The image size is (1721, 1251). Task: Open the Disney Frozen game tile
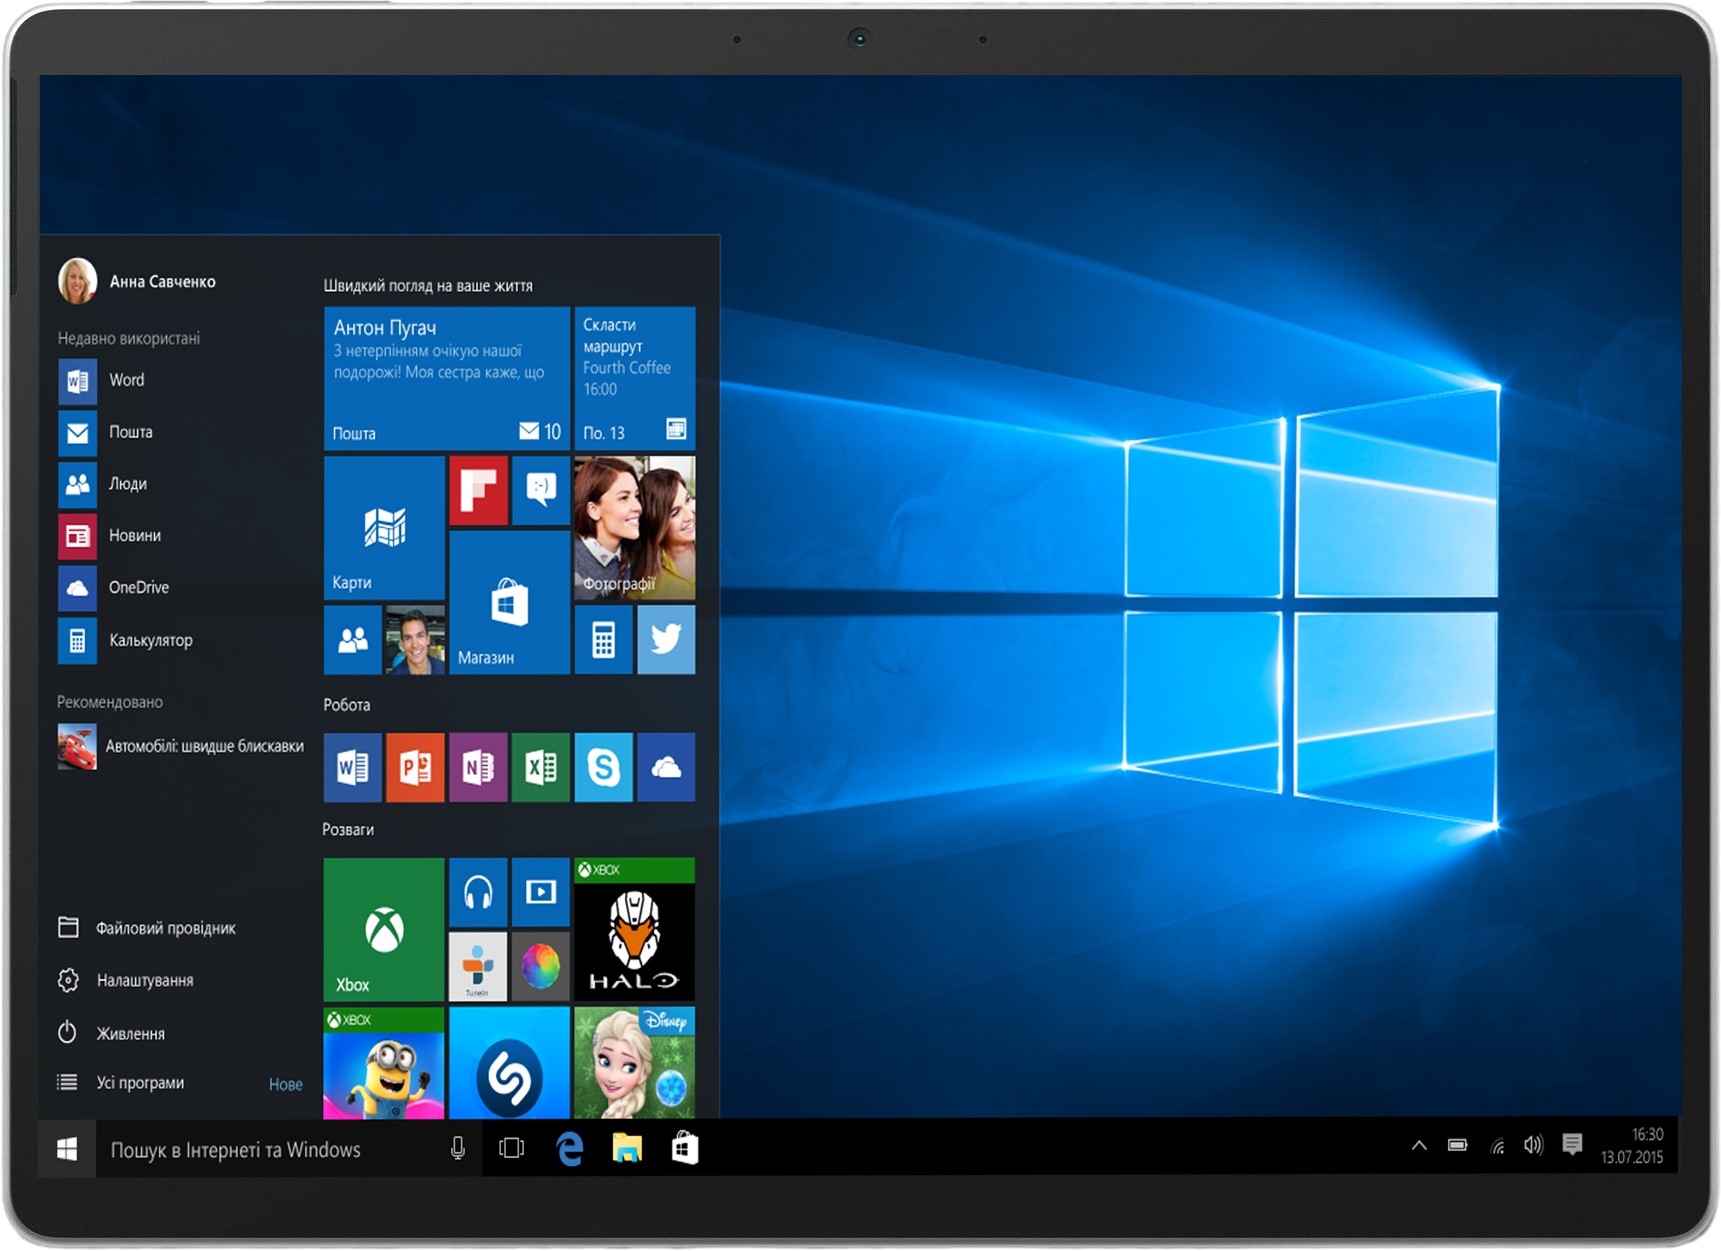[x=635, y=1063]
